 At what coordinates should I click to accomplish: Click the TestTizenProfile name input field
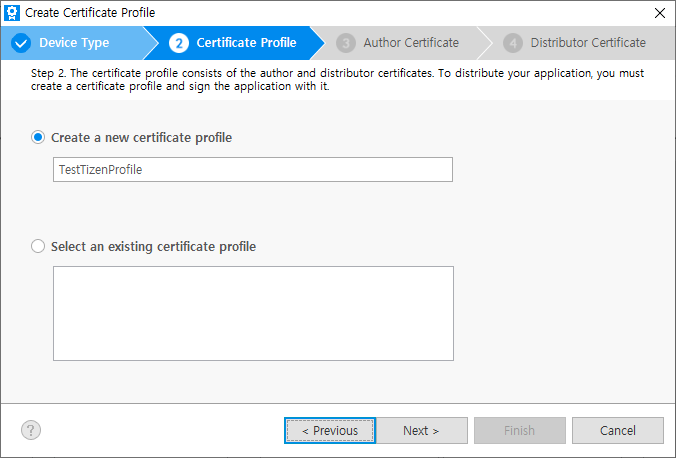(x=253, y=169)
